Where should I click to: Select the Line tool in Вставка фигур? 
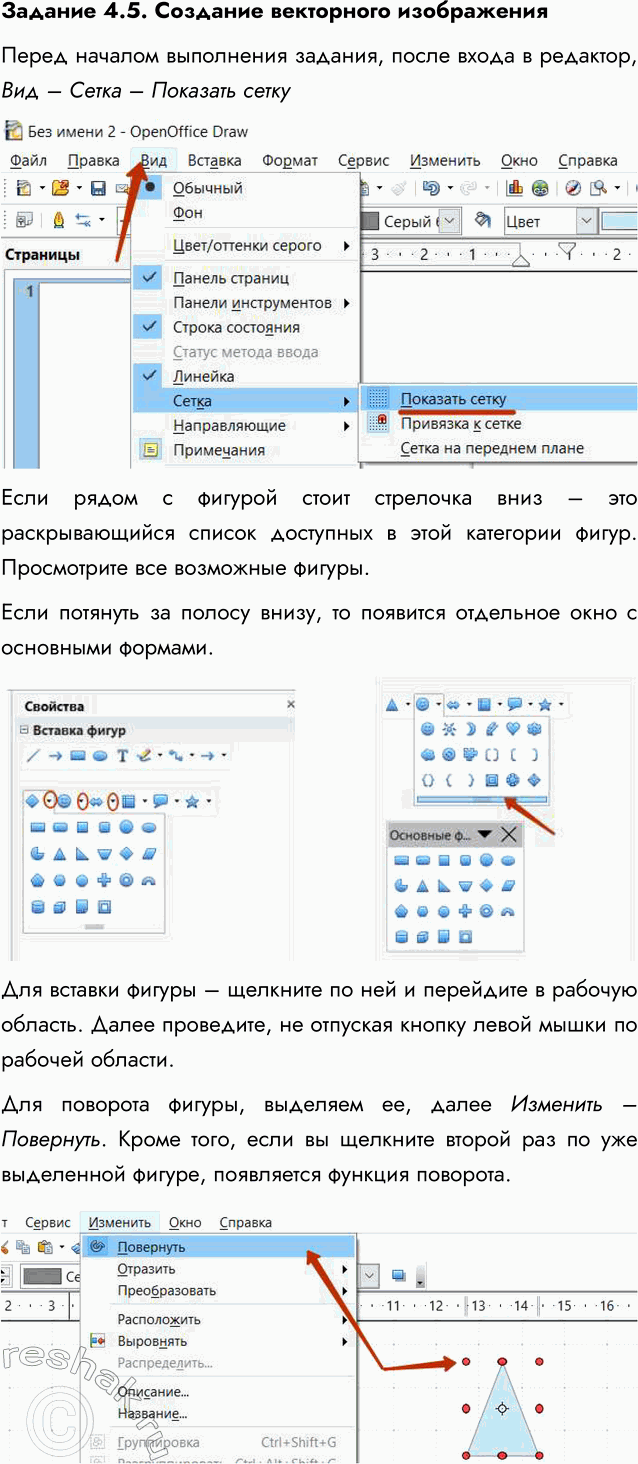[33, 756]
